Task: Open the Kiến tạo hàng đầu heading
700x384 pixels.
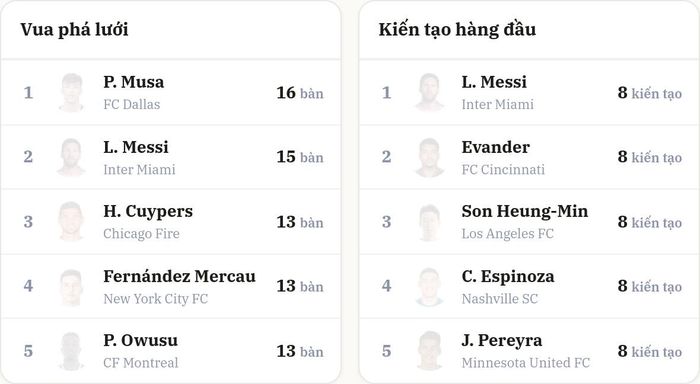Action: (x=457, y=29)
